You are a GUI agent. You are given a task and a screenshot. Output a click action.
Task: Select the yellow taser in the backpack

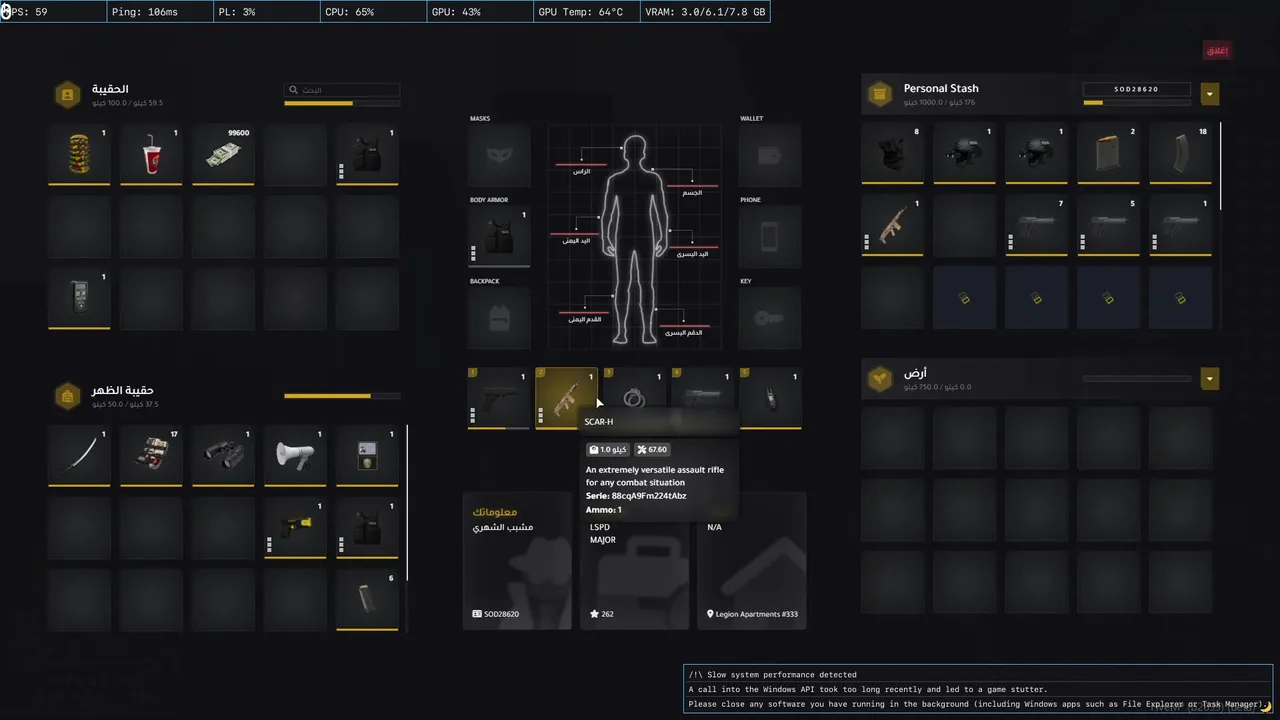[x=295, y=528]
